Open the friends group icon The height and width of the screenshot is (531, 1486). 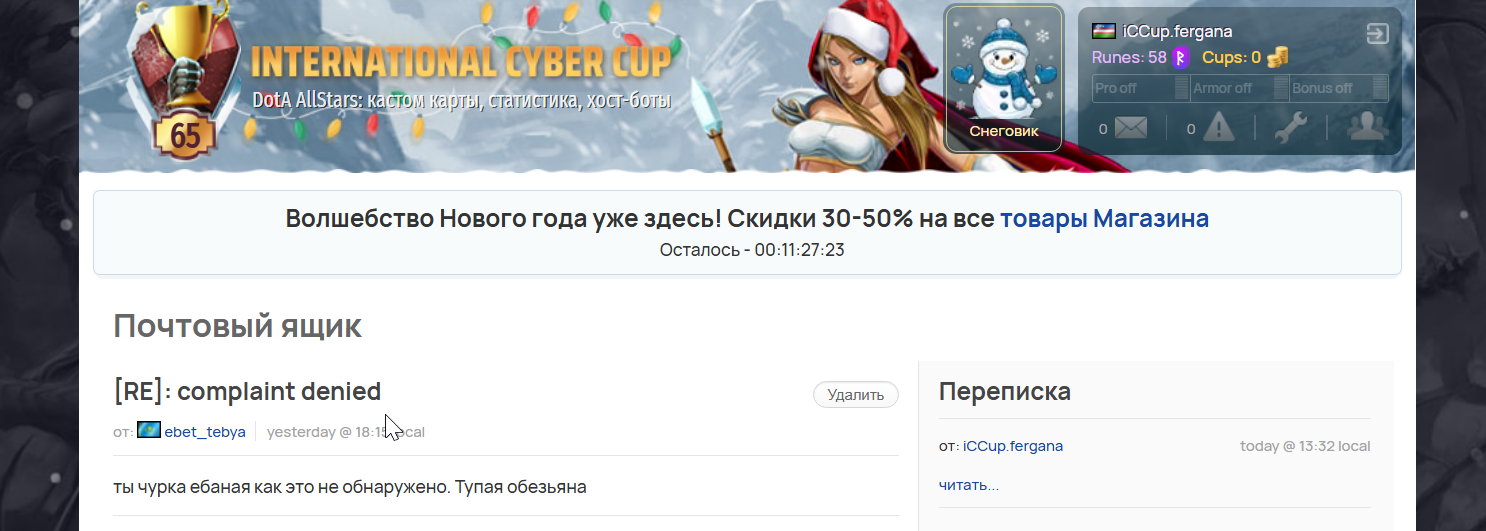pos(1366,127)
